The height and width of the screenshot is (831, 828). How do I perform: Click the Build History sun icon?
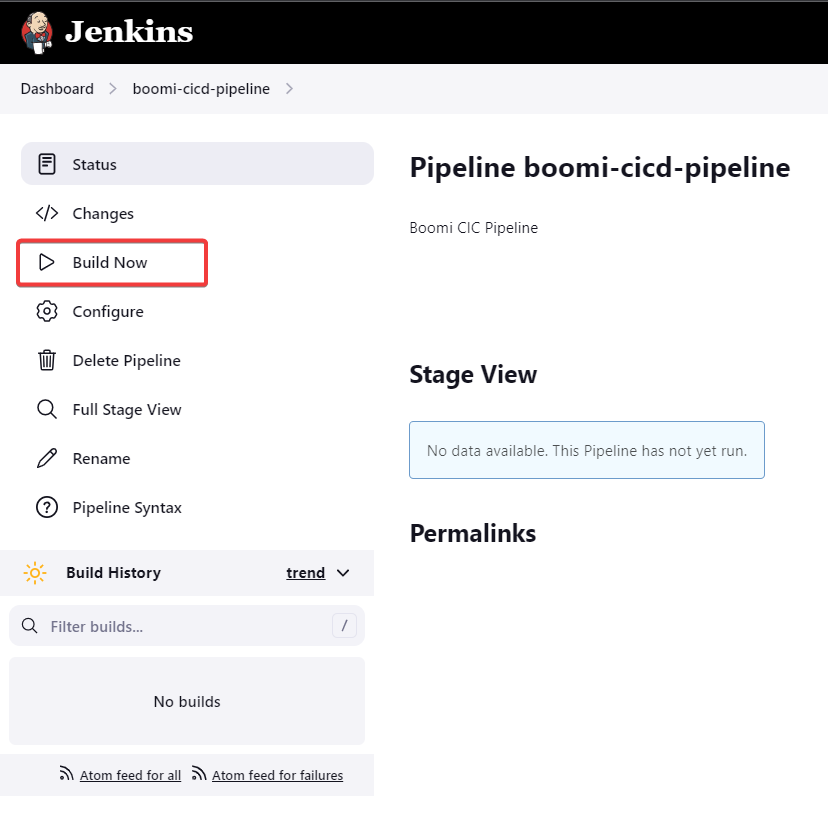coord(35,573)
